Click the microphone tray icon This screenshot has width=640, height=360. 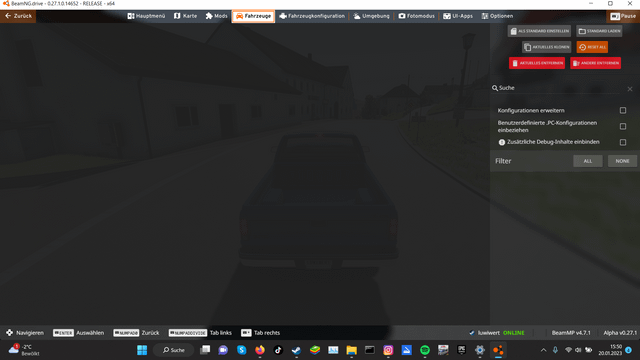(x=556, y=350)
